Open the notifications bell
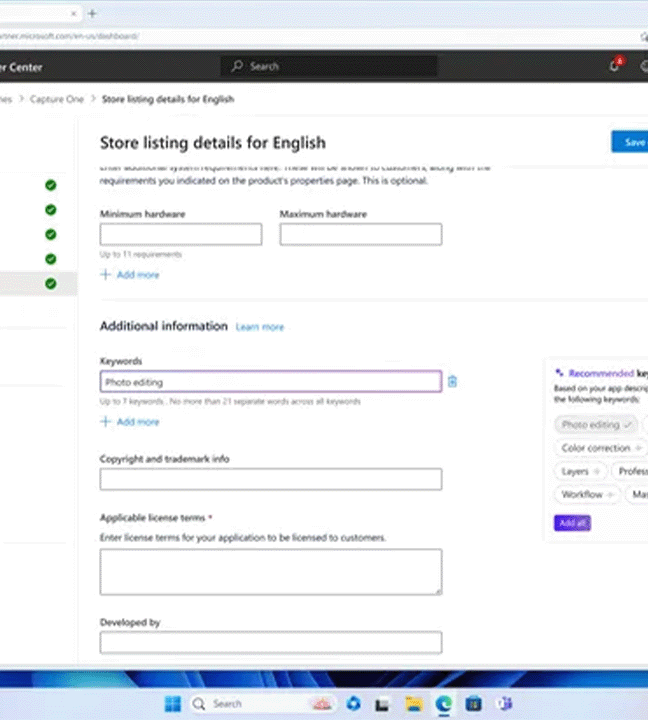 [x=614, y=66]
